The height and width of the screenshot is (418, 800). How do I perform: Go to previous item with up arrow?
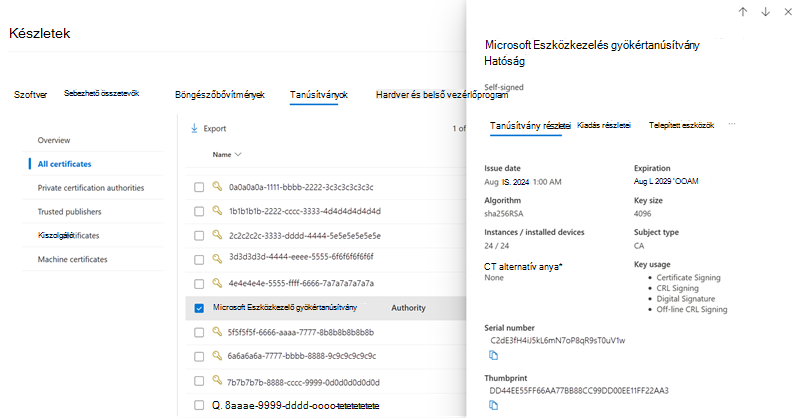(743, 12)
